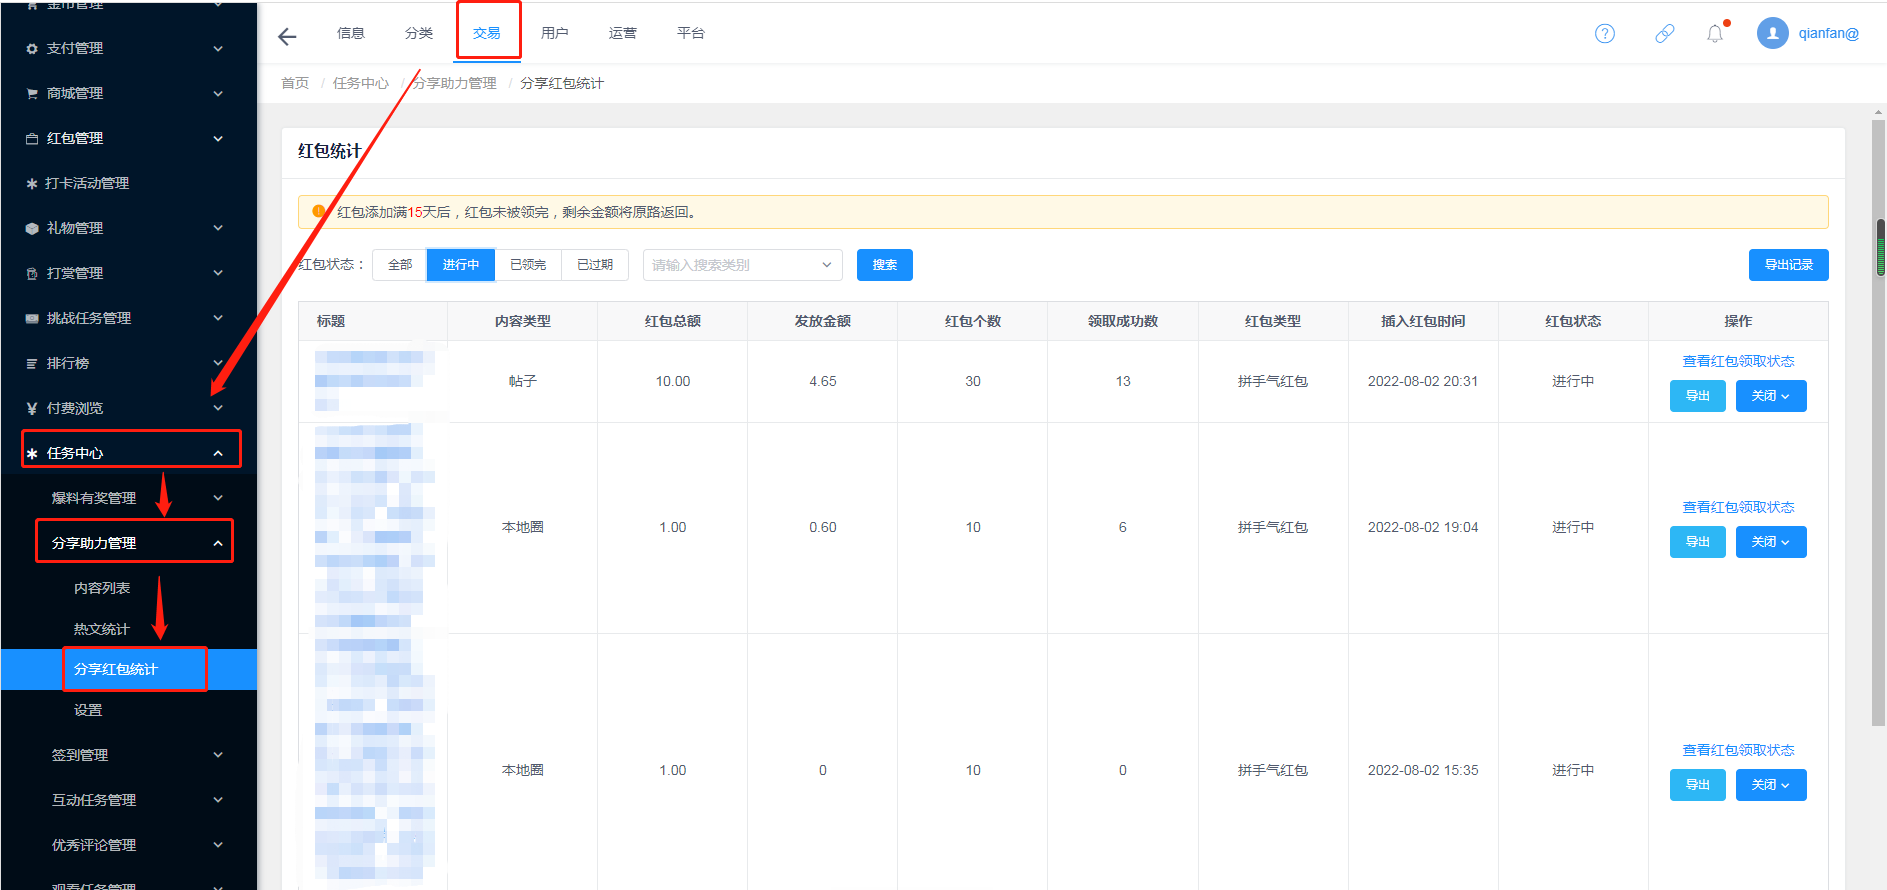The width and height of the screenshot is (1887, 890).
Task: Select 进行中 status filter
Action: click(461, 265)
